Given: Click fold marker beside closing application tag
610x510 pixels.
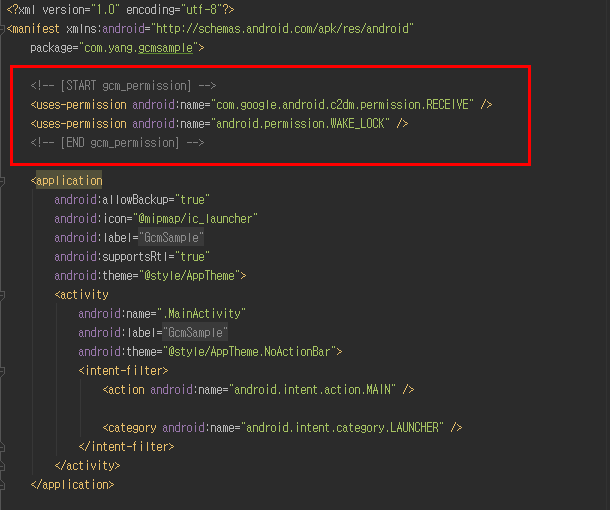Looking at the screenshot, I should click(x=2, y=485).
